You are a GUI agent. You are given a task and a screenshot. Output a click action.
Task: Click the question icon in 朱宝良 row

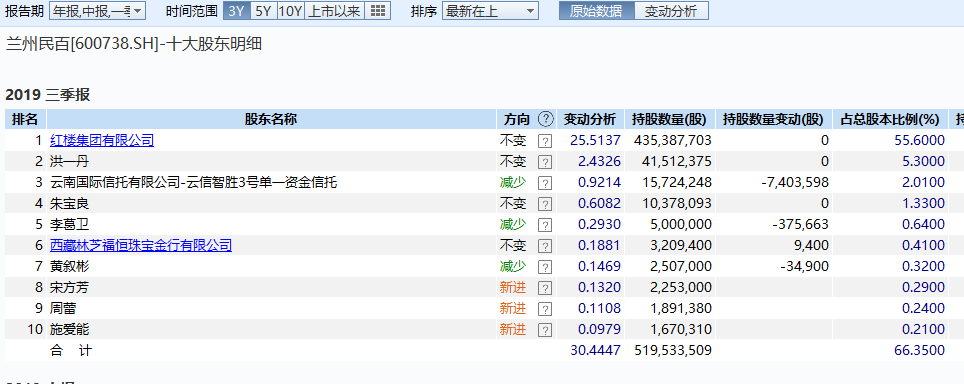click(545, 203)
